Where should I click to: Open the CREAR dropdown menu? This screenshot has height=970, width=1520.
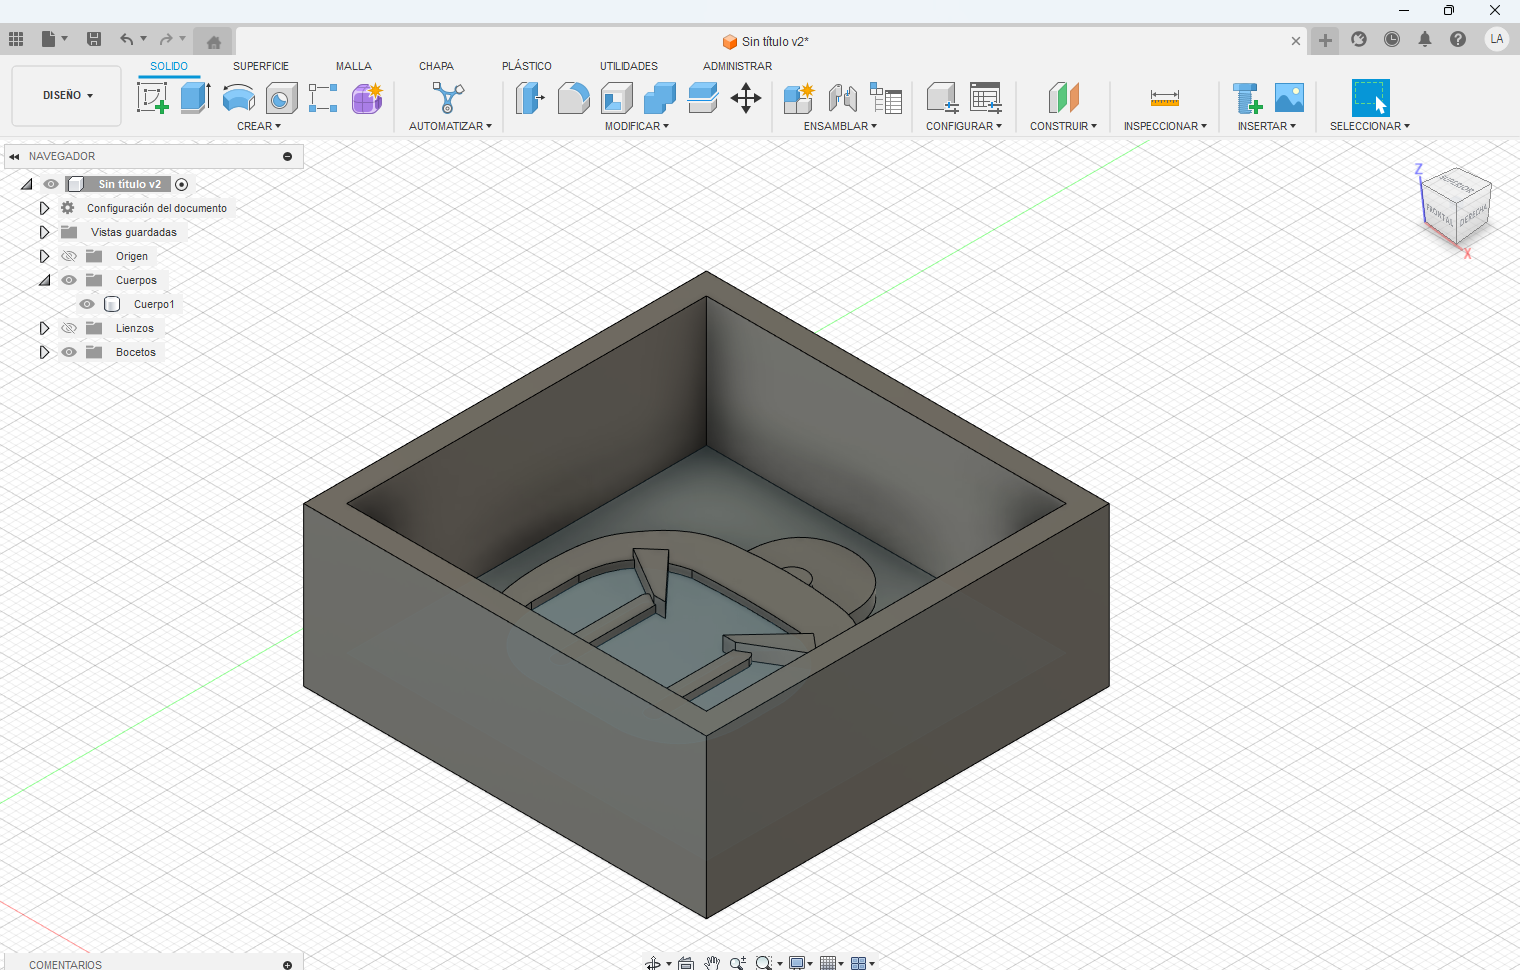259,126
